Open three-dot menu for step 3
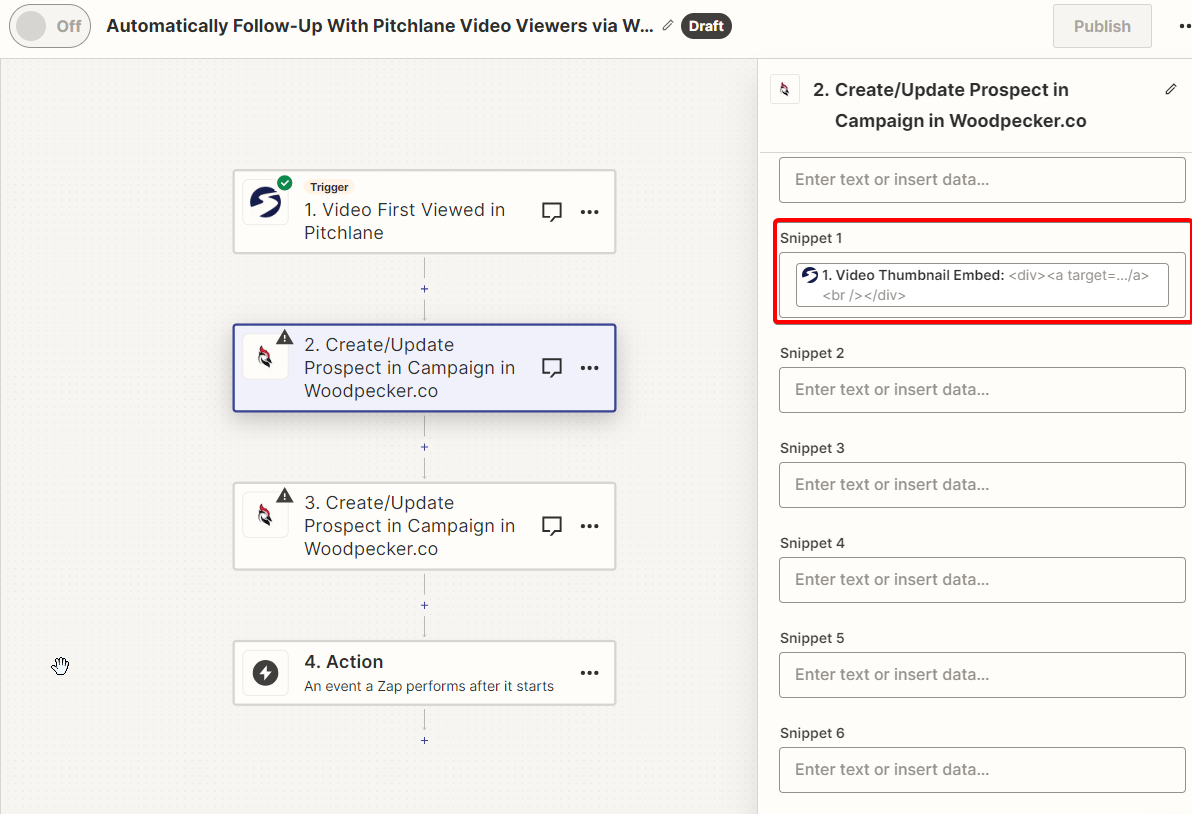Viewport: 1192px width, 814px height. pos(589,525)
